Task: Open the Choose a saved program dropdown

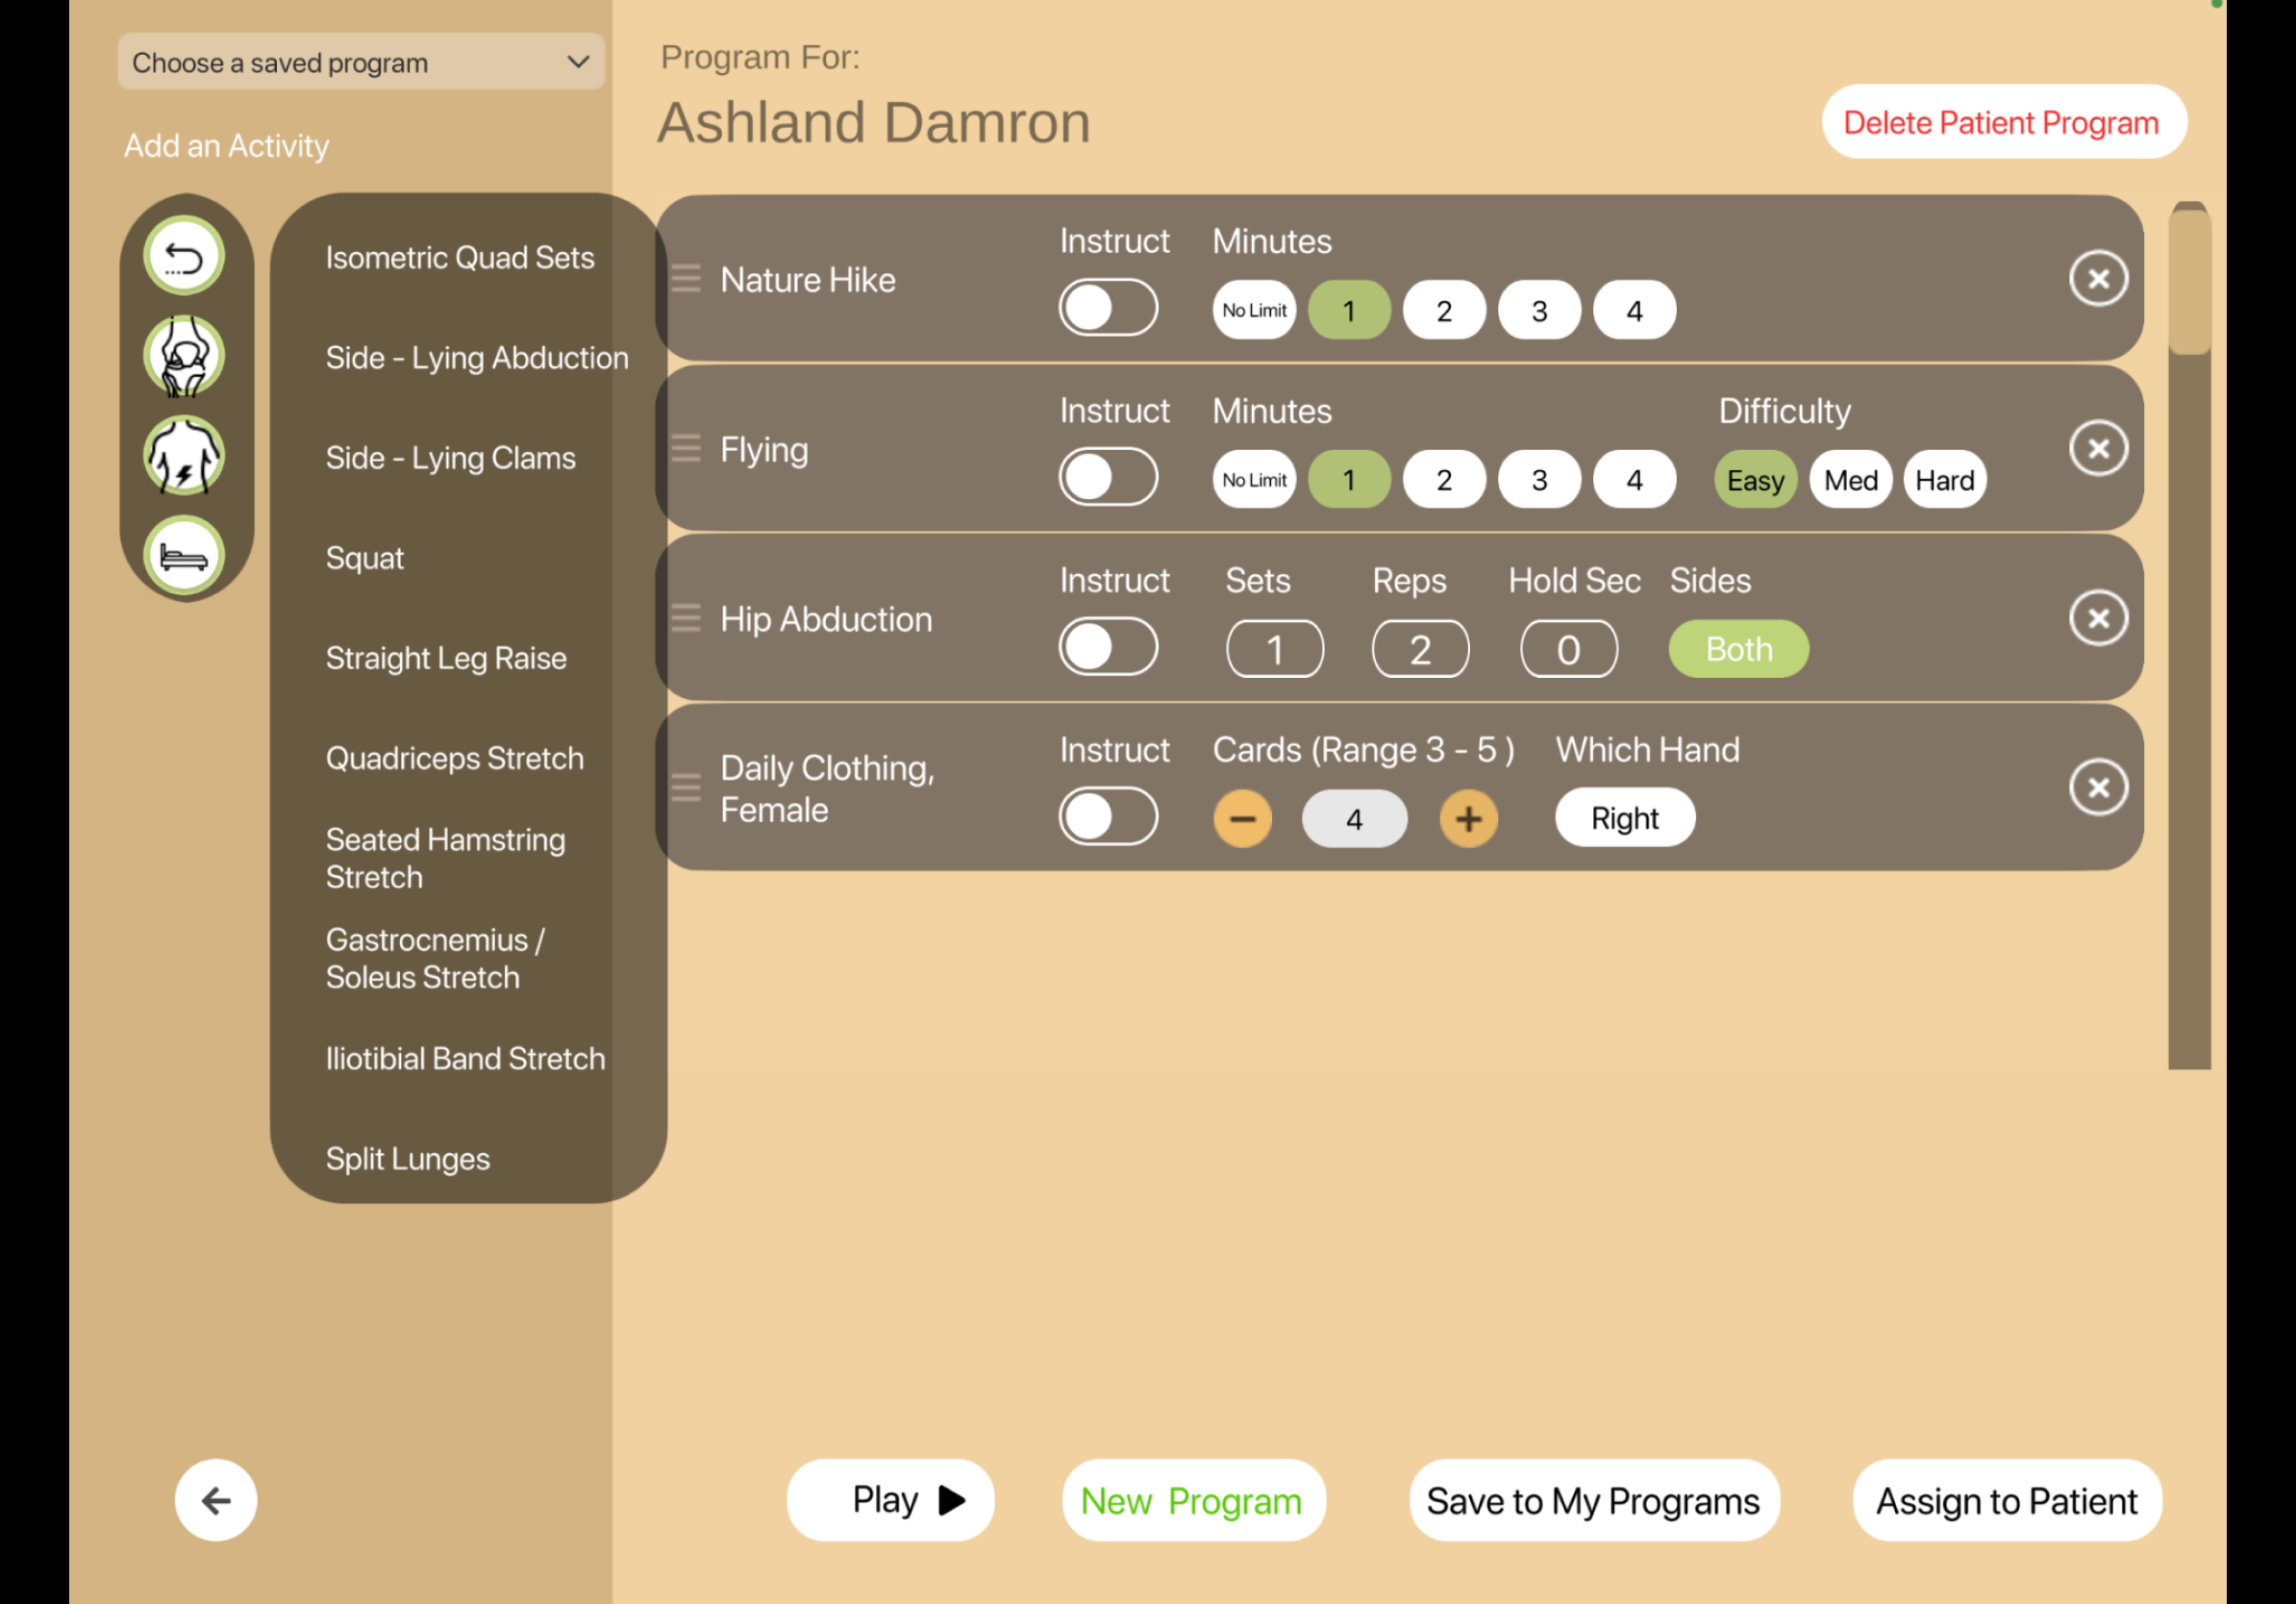Action: pos(360,63)
